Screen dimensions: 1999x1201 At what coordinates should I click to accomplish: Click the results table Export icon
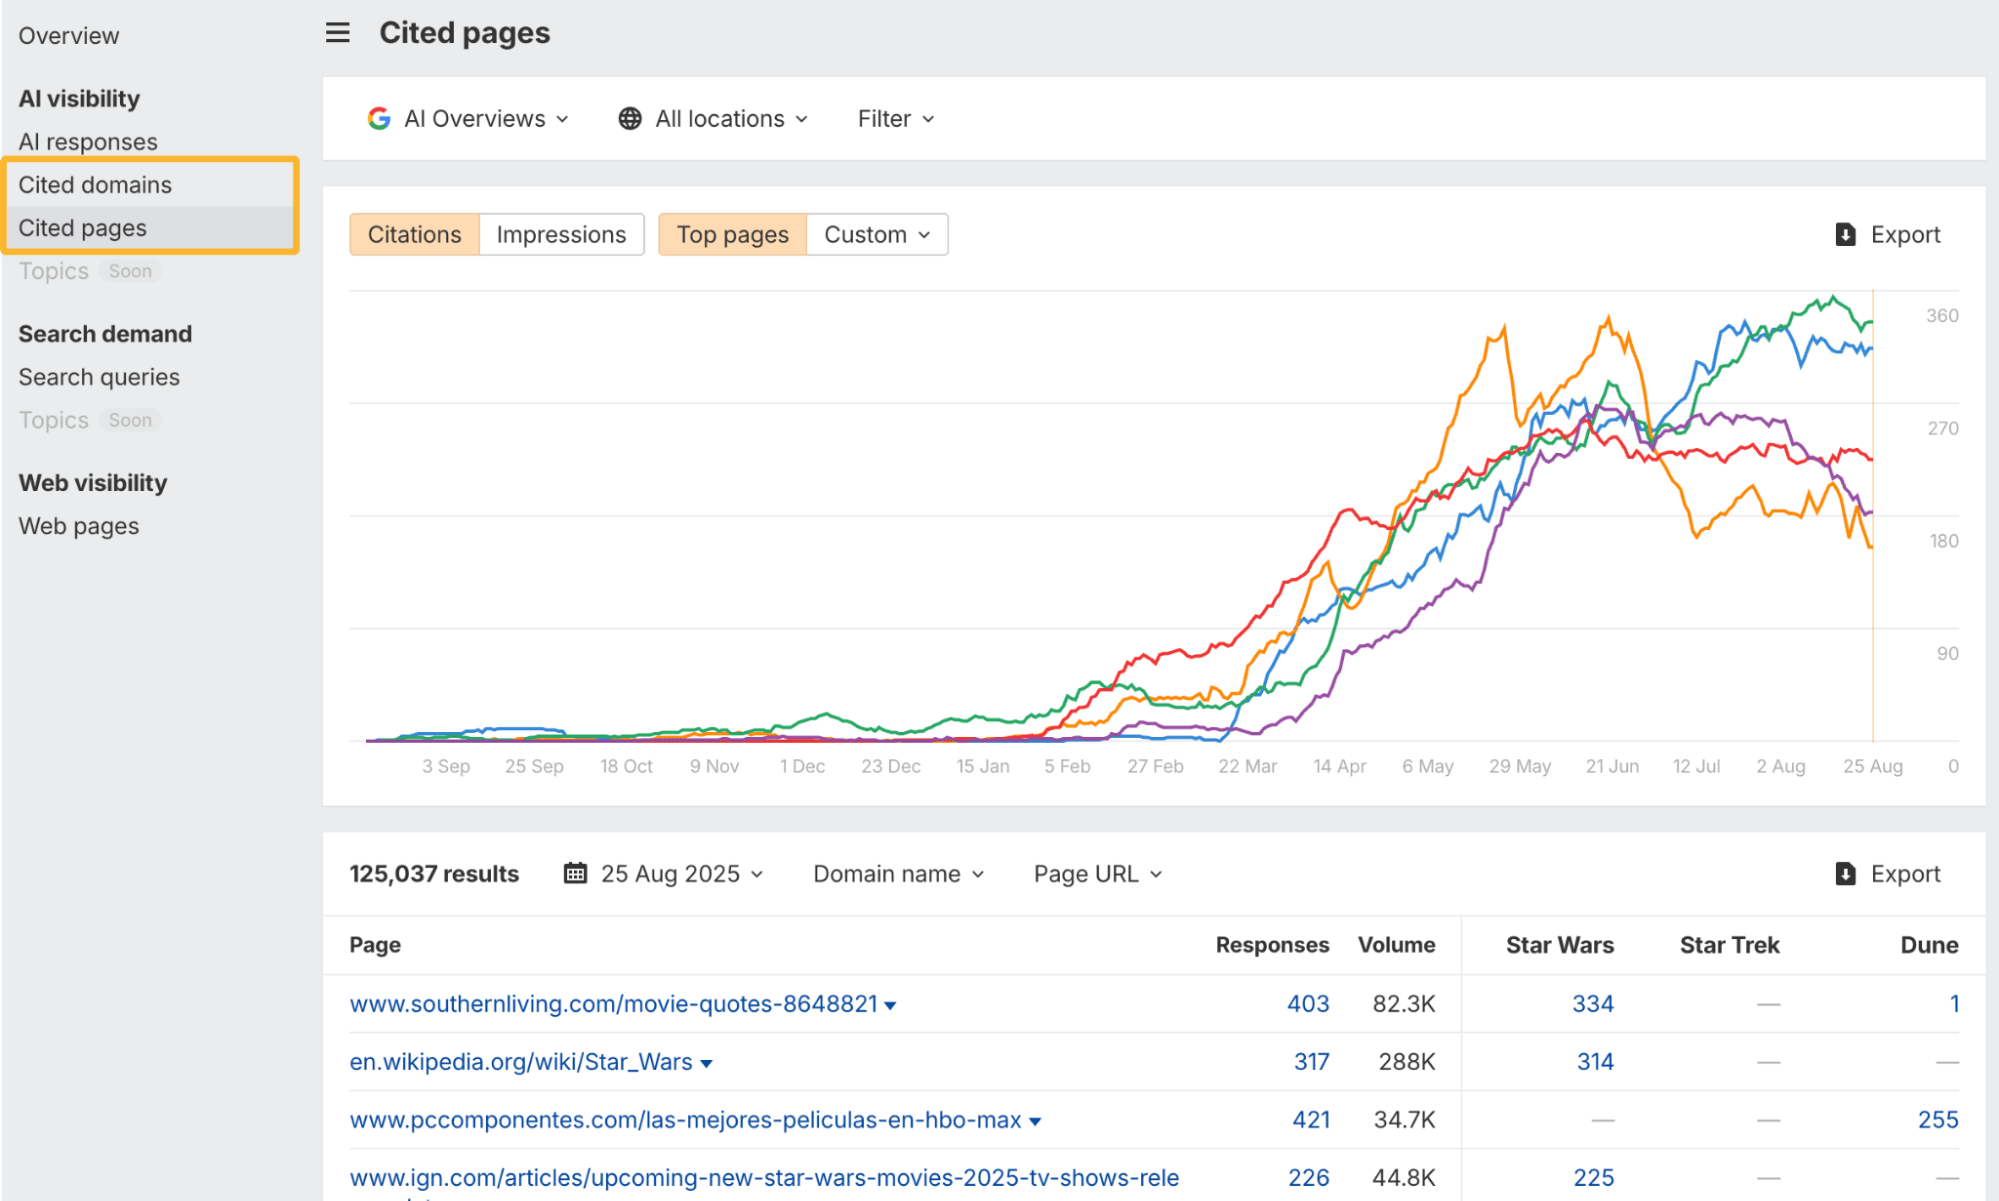pos(1845,874)
